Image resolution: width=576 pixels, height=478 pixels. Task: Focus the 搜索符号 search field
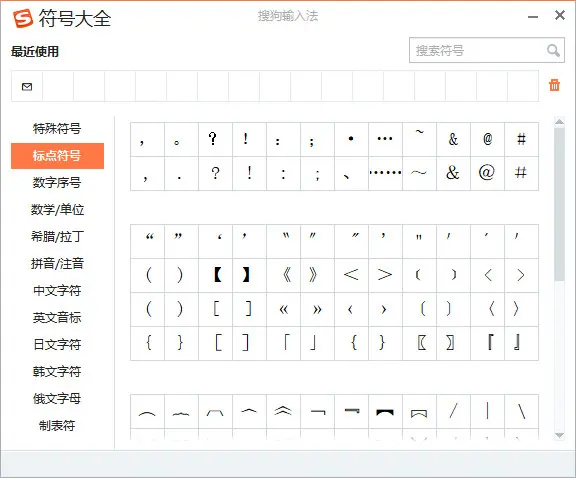pos(487,50)
